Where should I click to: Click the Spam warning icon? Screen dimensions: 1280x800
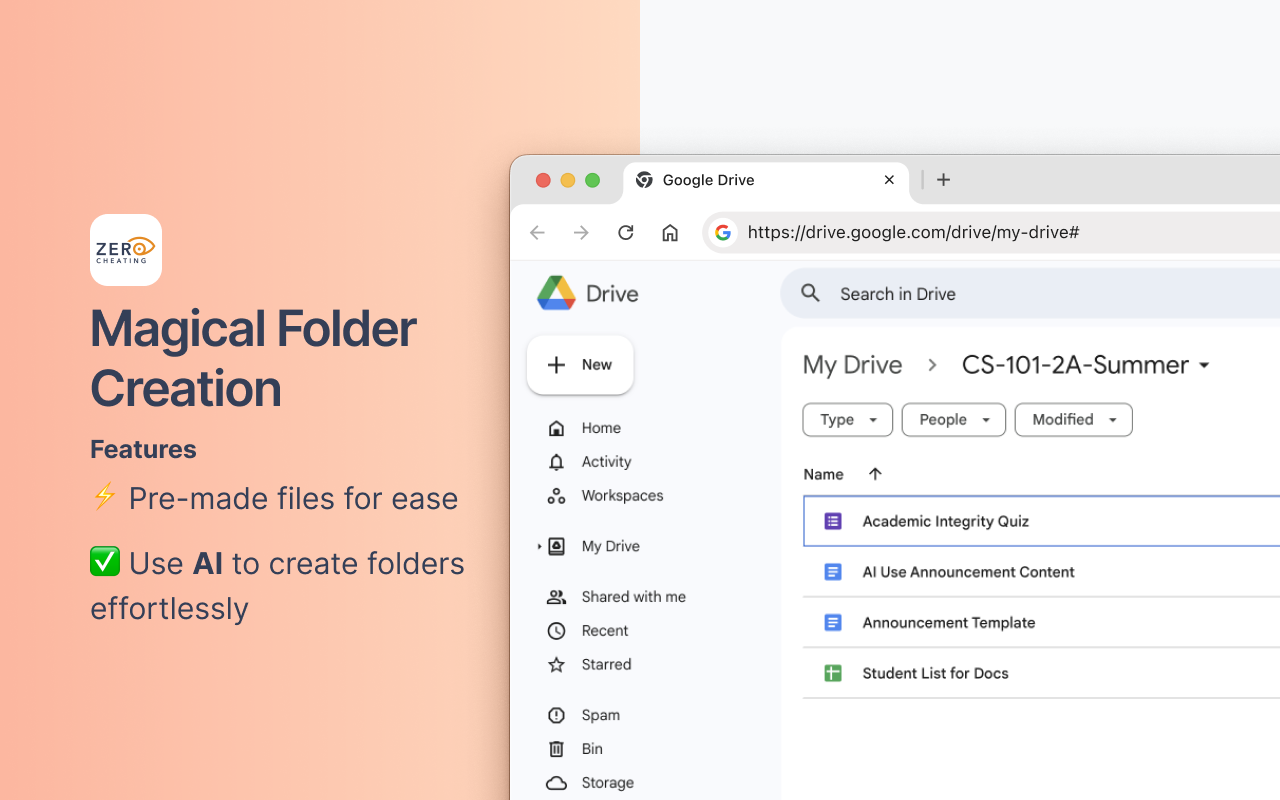click(557, 715)
